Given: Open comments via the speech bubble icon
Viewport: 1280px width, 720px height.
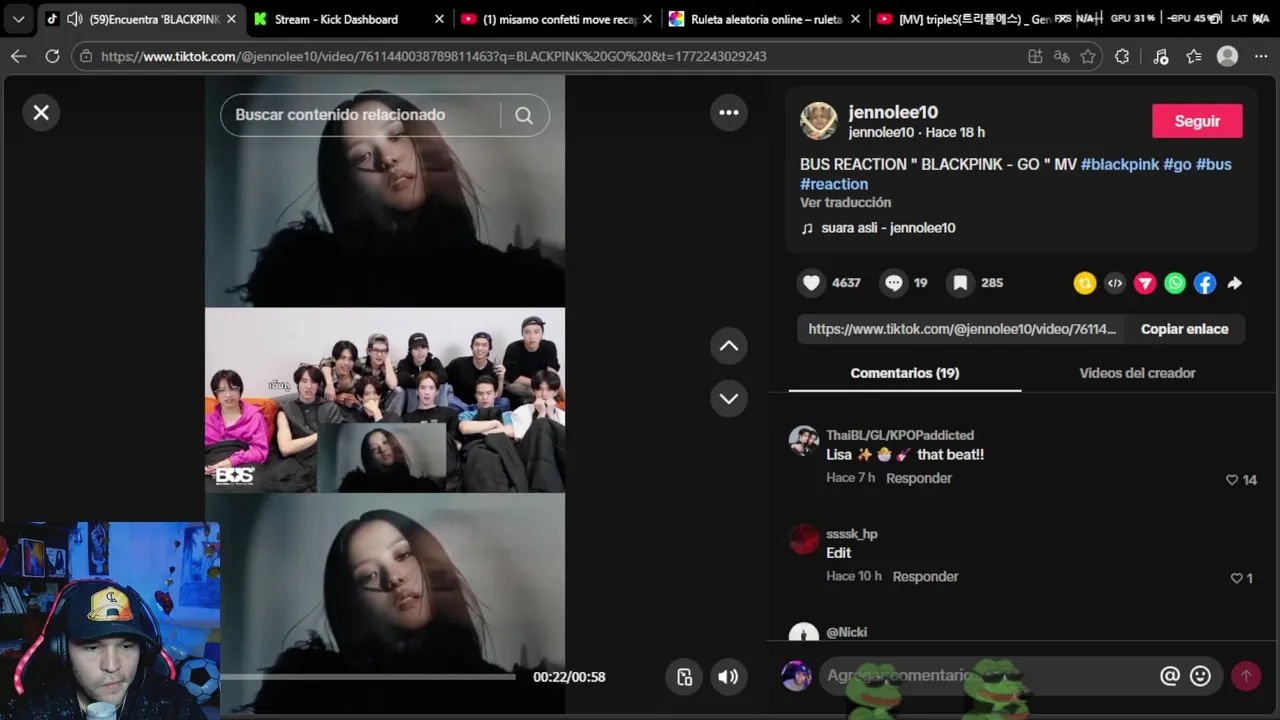Looking at the screenshot, I should 894,283.
